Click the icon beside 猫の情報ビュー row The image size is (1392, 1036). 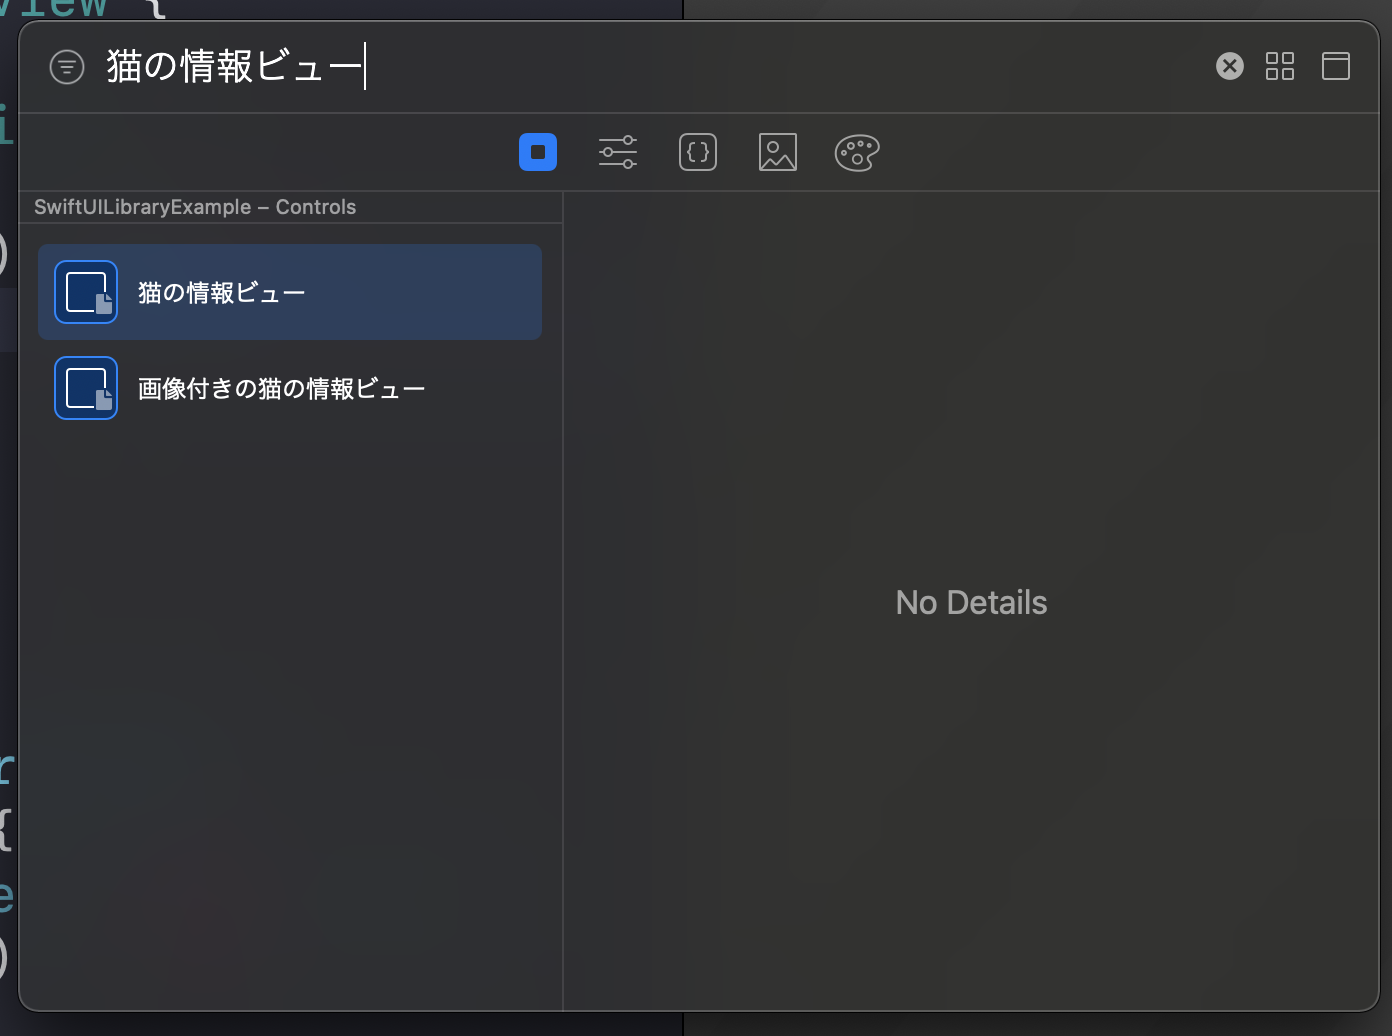[86, 292]
